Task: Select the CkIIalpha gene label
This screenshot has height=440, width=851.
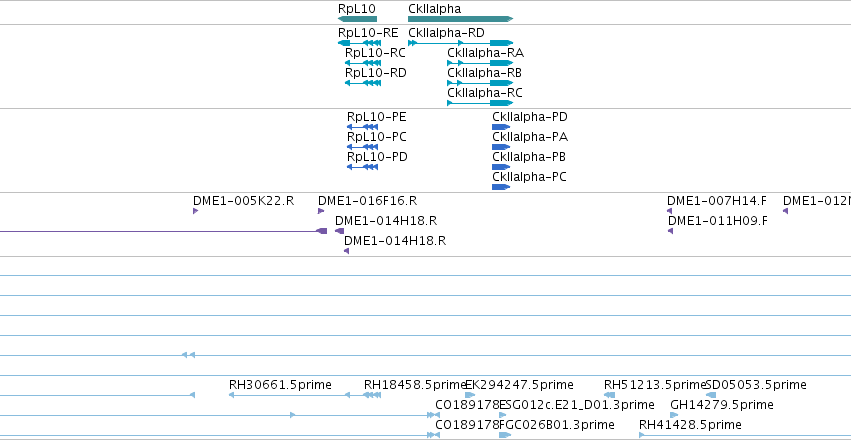Action: pos(434,9)
